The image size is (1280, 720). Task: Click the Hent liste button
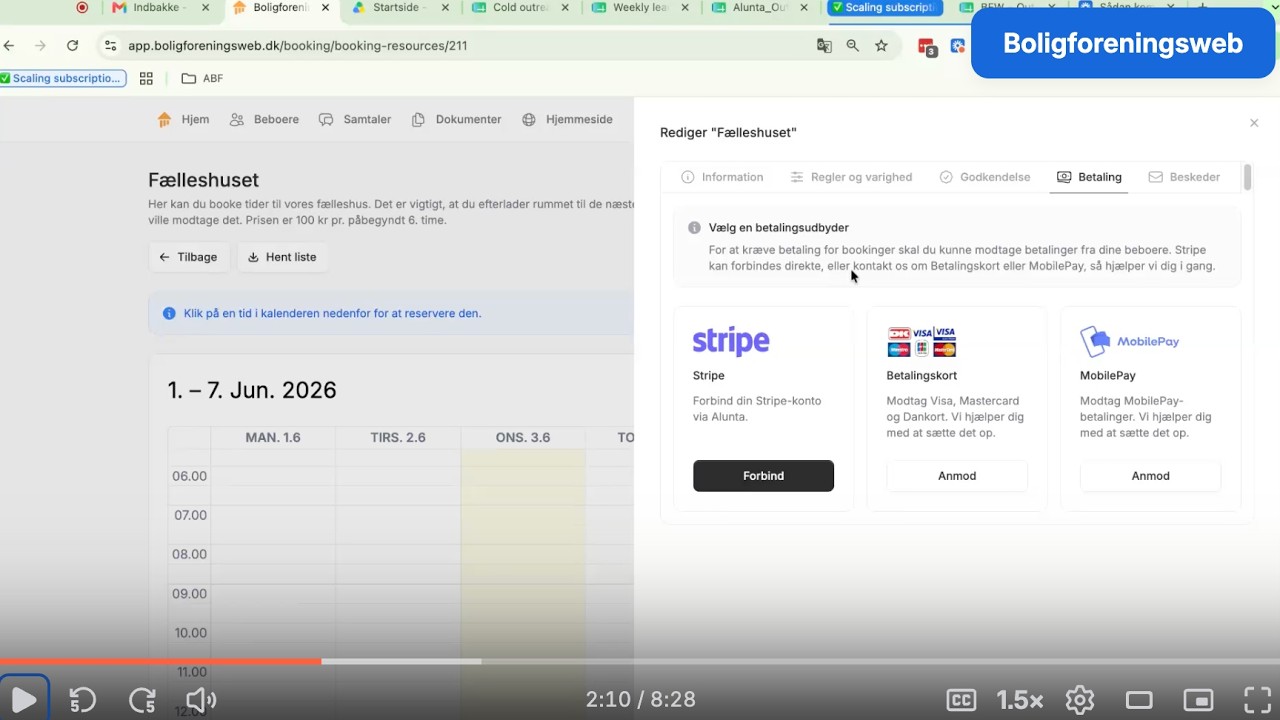click(x=283, y=257)
